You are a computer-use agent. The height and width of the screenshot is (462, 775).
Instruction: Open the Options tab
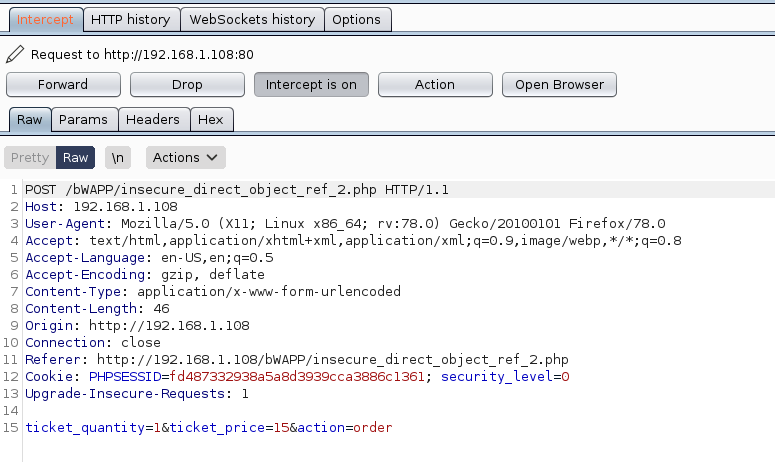(356, 19)
